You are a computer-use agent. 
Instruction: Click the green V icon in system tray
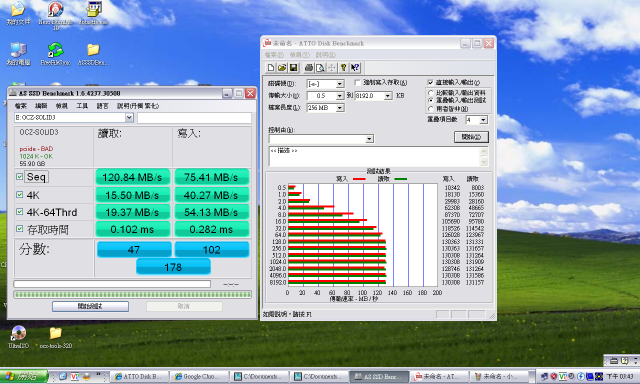(x=562, y=376)
